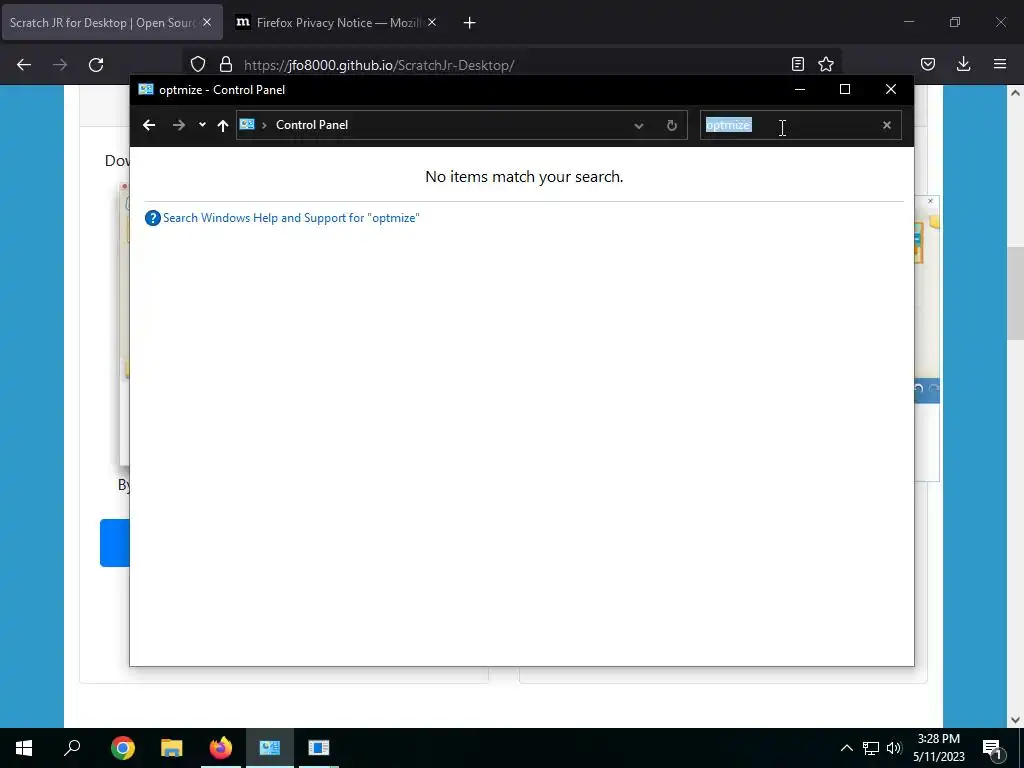Bookmark this page with the star
The height and width of the screenshot is (768, 1024).
[826, 64]
